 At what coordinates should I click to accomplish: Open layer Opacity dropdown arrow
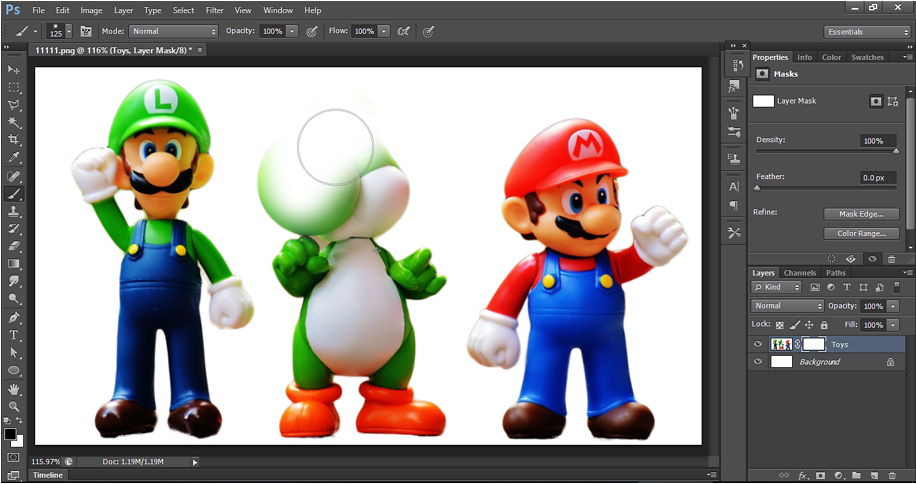point(894,306)
